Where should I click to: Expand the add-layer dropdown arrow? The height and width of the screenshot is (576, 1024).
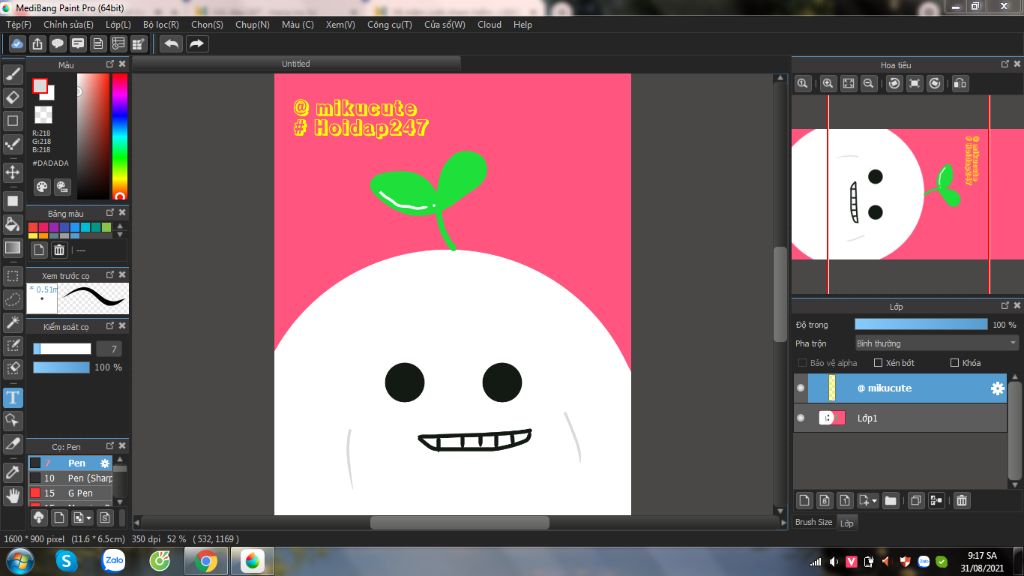874,502
